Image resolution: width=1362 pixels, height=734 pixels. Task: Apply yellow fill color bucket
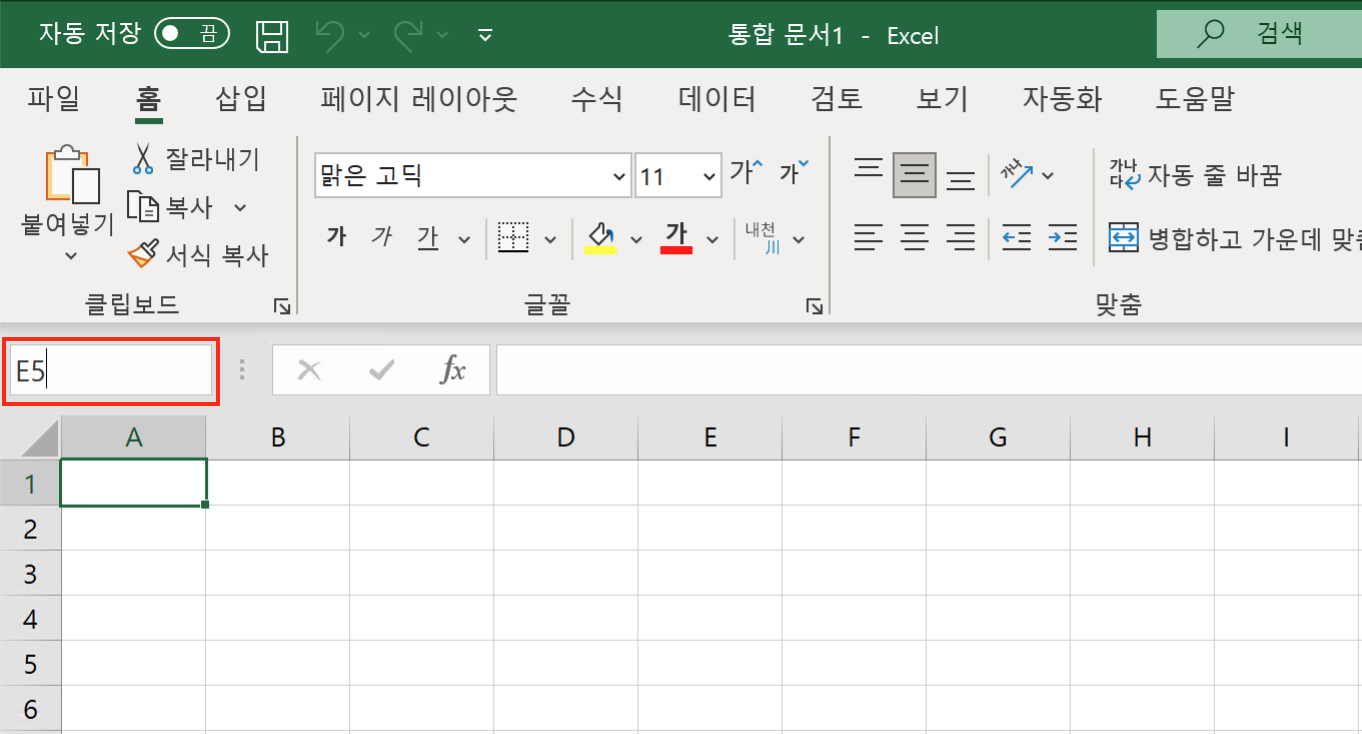coord(600,238)
